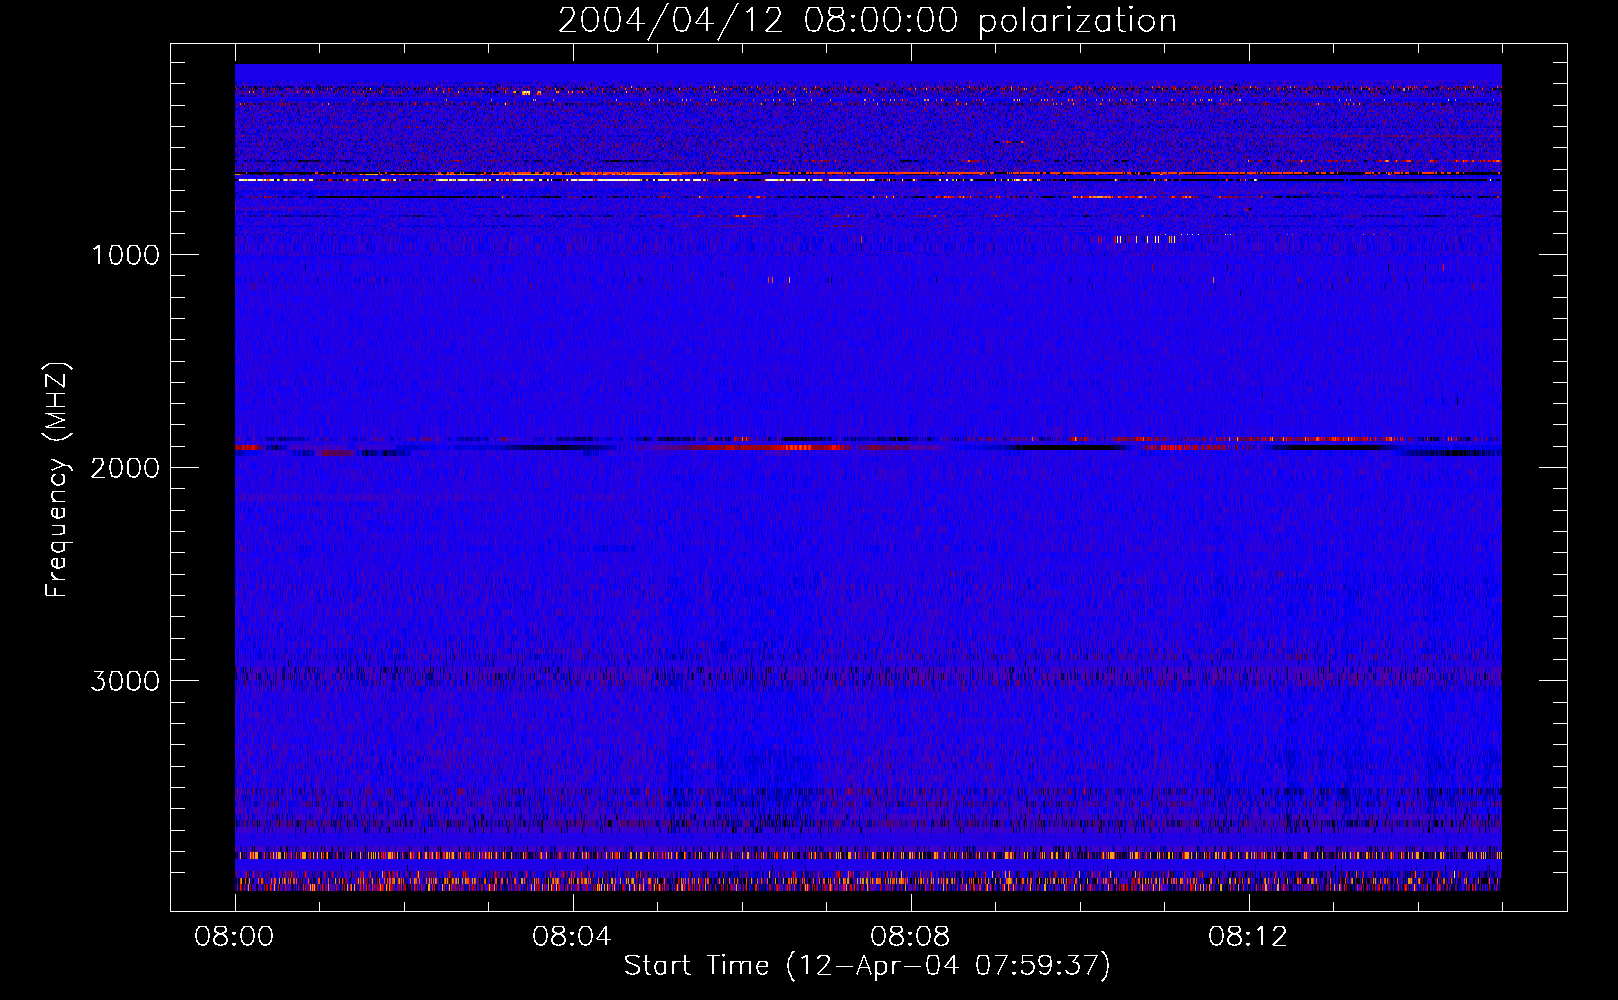Click the 2000 frequency tick label
The height and width of the screenshot is (1000, 1618).
pos(125,468)
